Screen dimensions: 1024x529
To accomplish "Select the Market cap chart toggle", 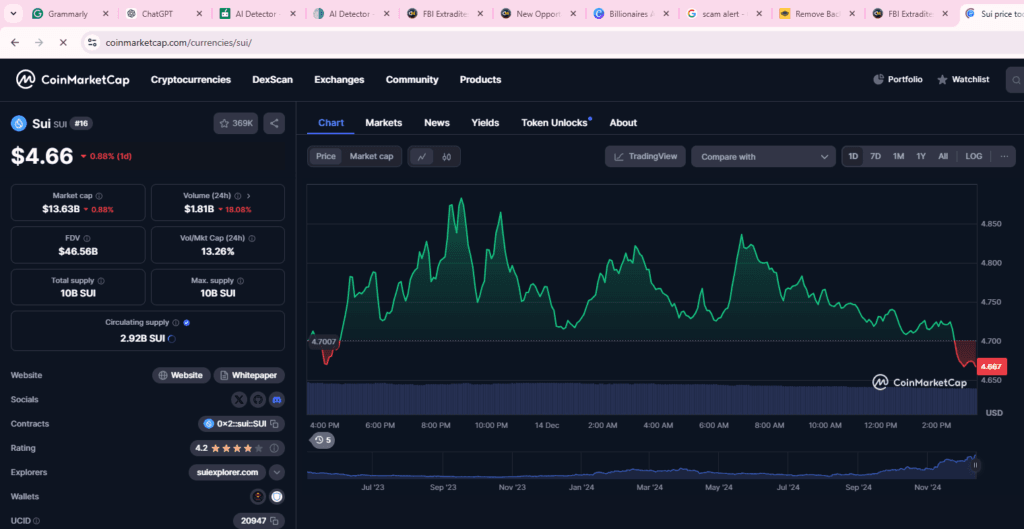I will click(x=371, y=157).
